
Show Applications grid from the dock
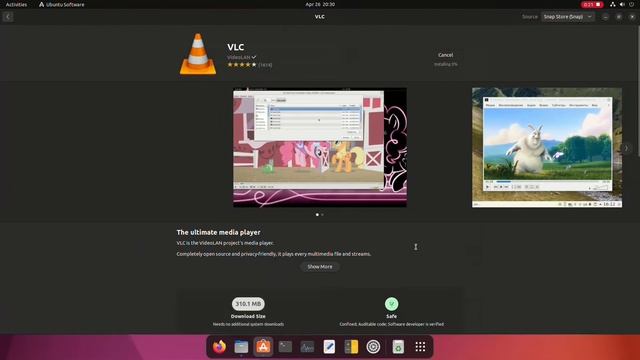tap(420, 347)
